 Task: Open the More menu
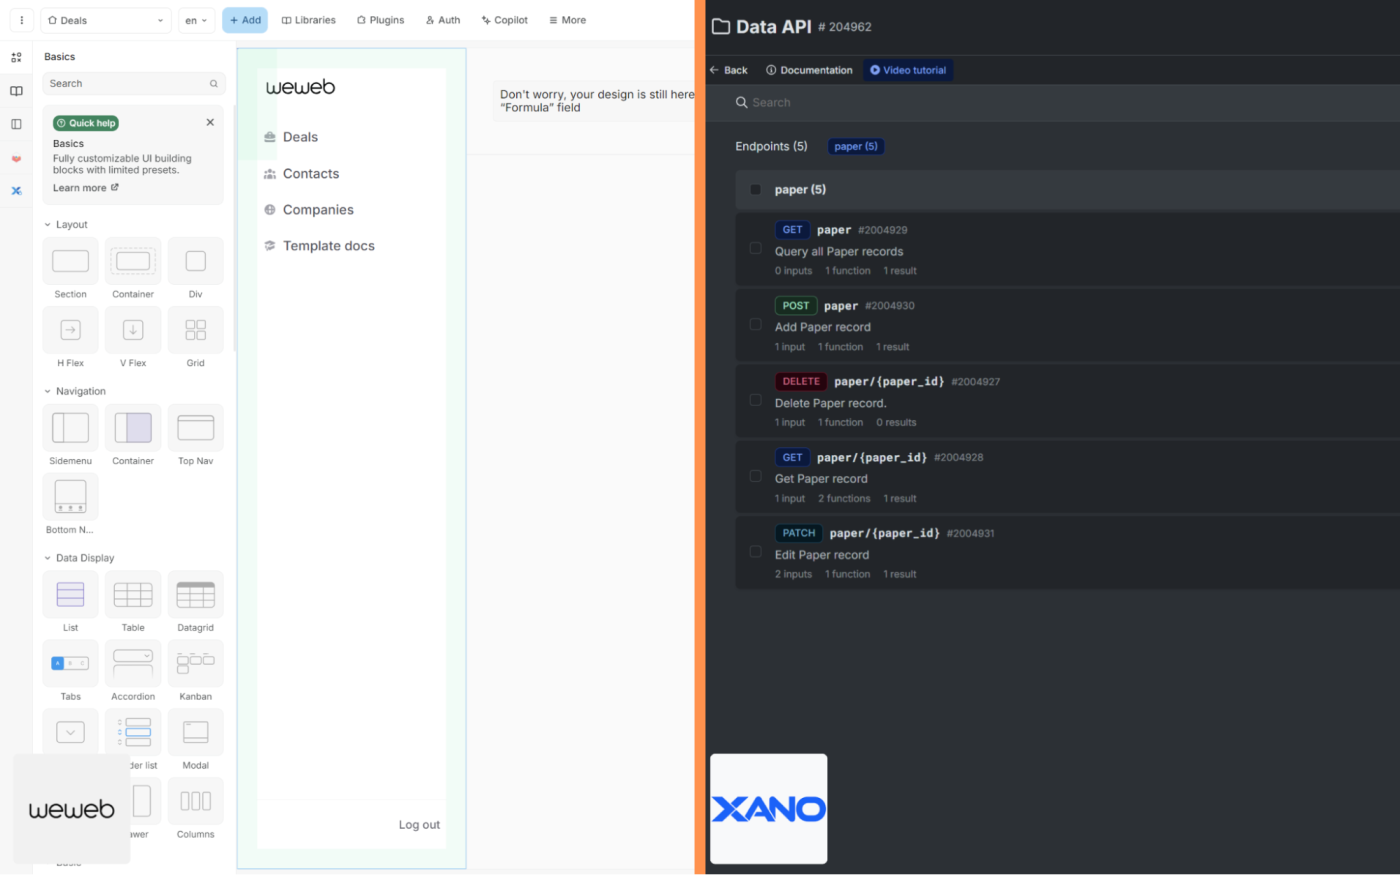(568, 20)
